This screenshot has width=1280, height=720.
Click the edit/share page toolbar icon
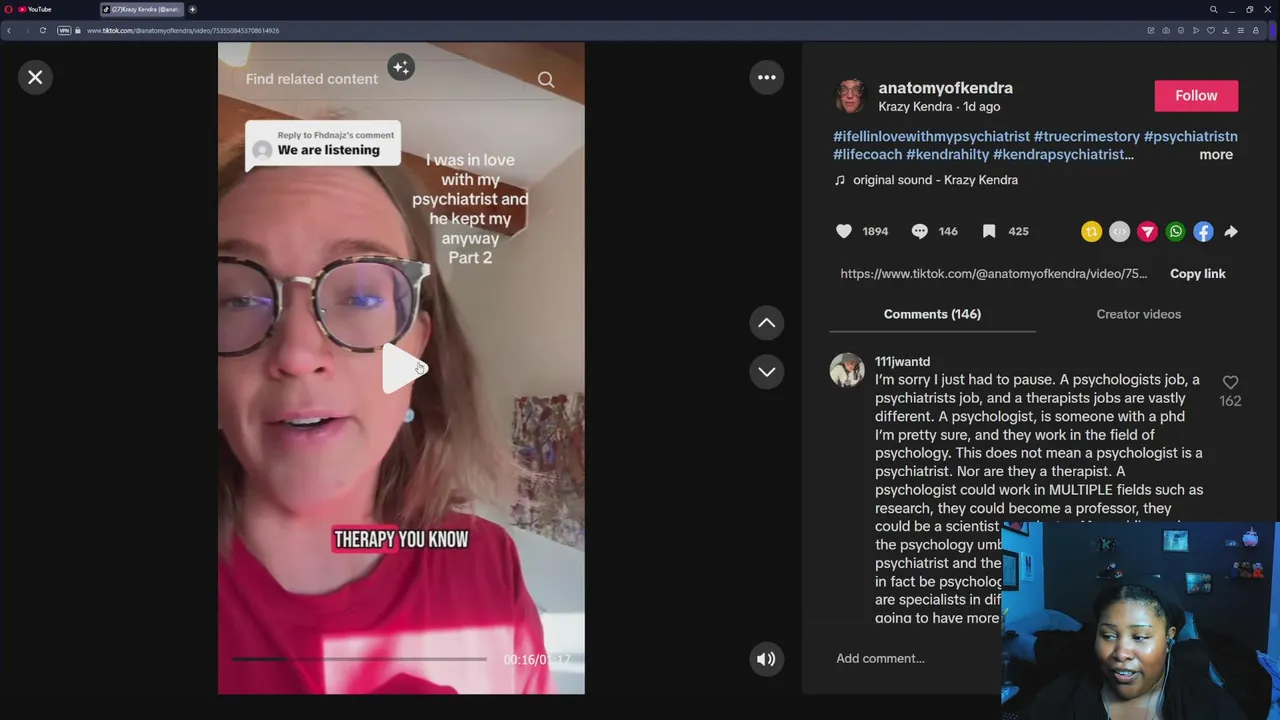[1151, 30]
